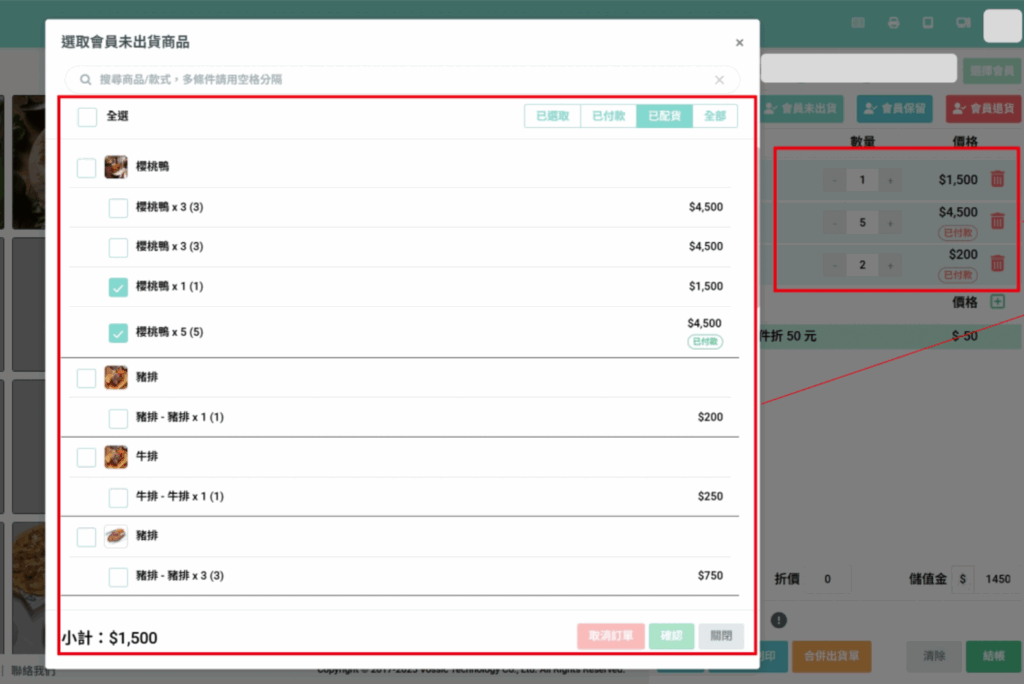Increase quantity of the $1,500 item

tap(889, 180)
